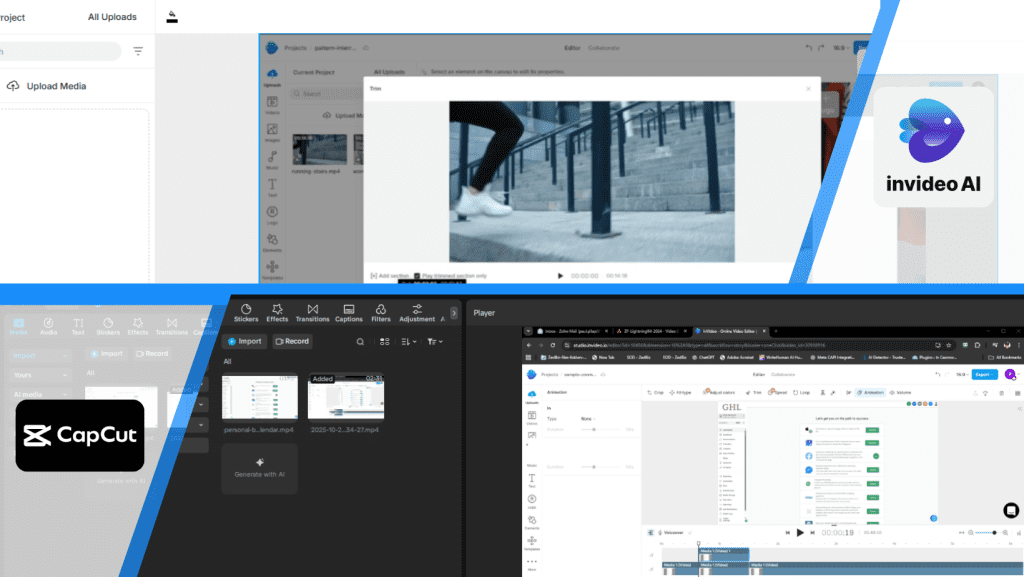This screenshot has width=1024, height=577.
Task: Toggle Play trimmed section only checkbox
Action: tap(417, 275)
